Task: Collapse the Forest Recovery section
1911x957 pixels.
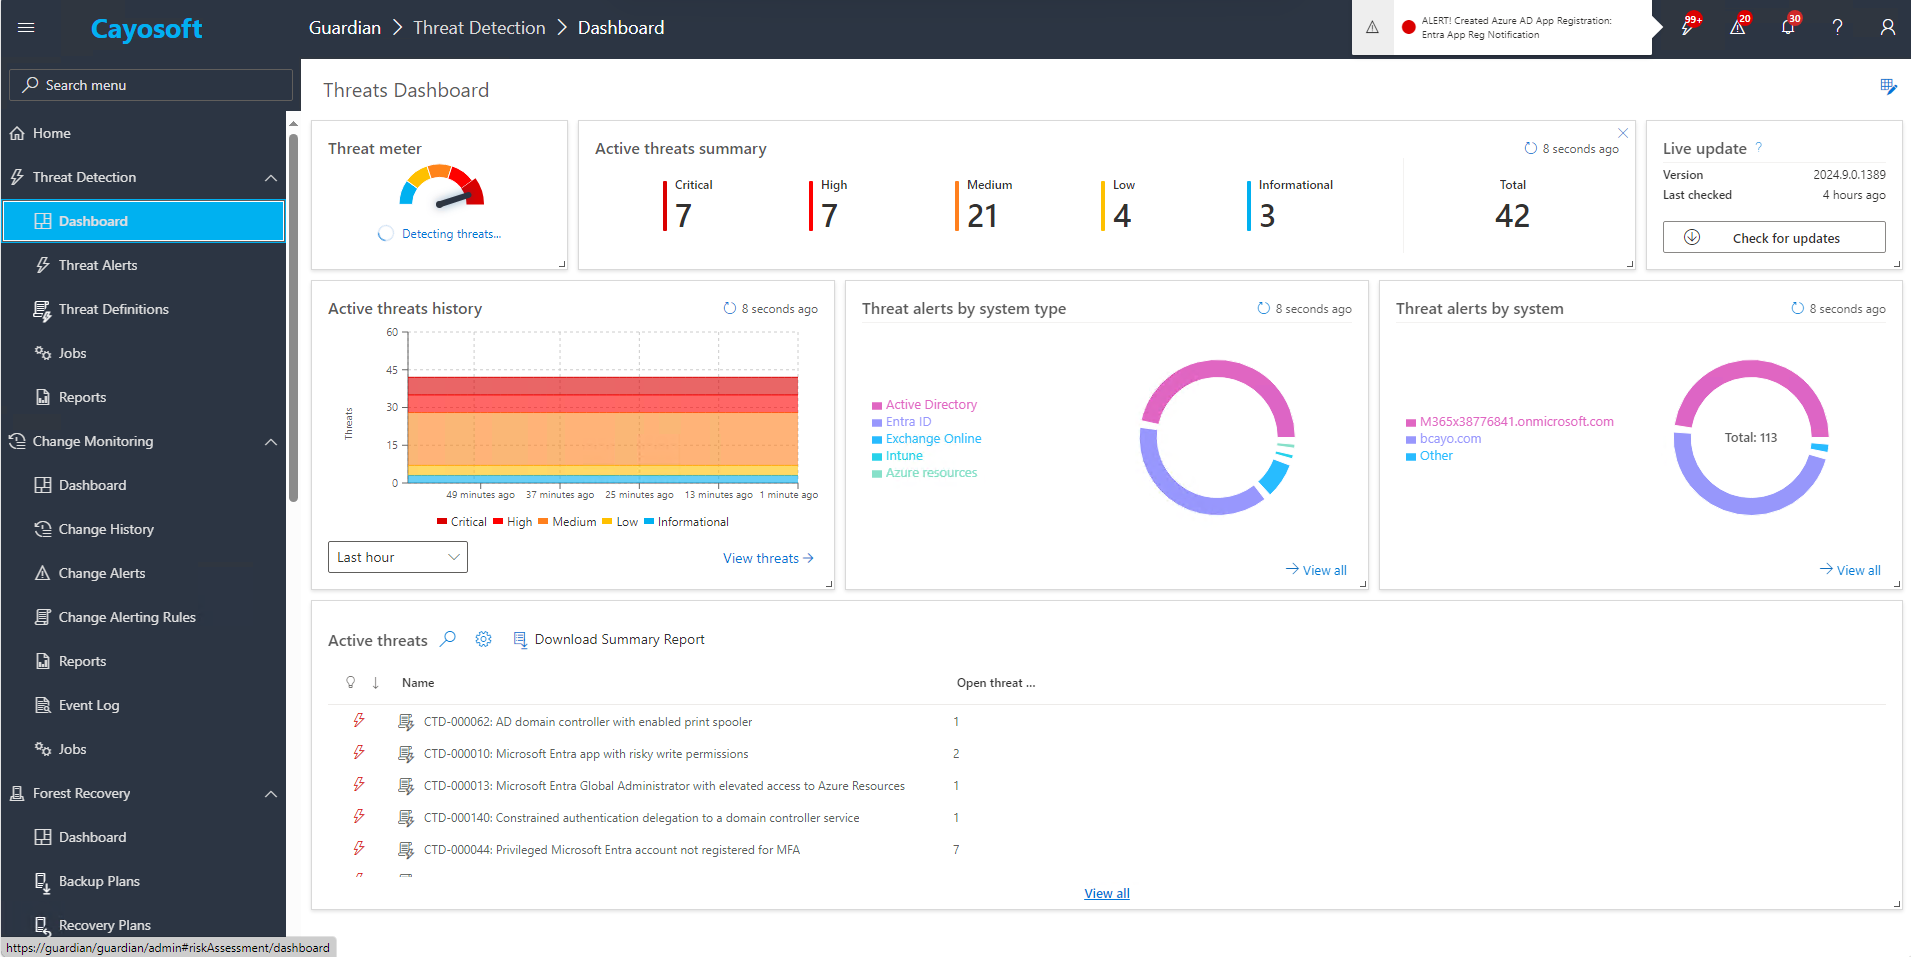Action: (x=271, y=793)
